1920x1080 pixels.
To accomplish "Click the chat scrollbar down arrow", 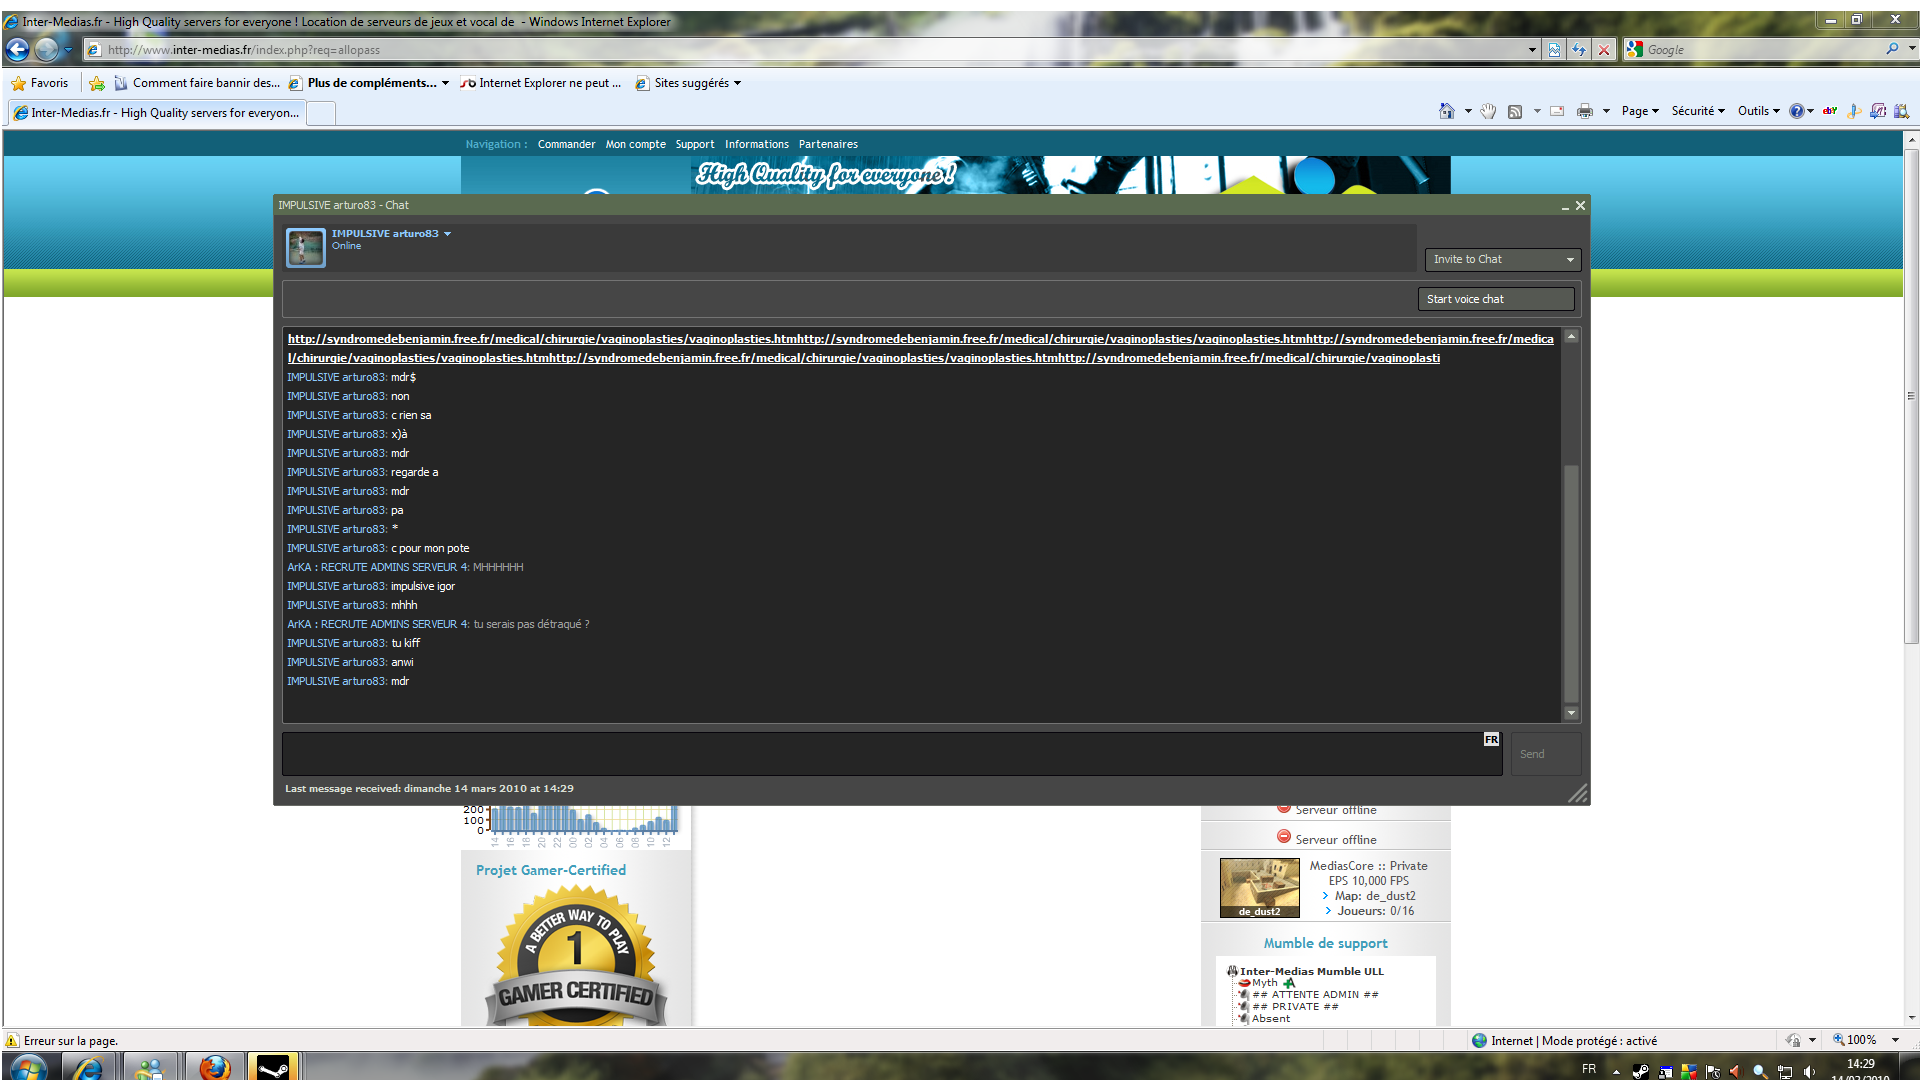I will pyautogui.click(x=1571, y=713).
